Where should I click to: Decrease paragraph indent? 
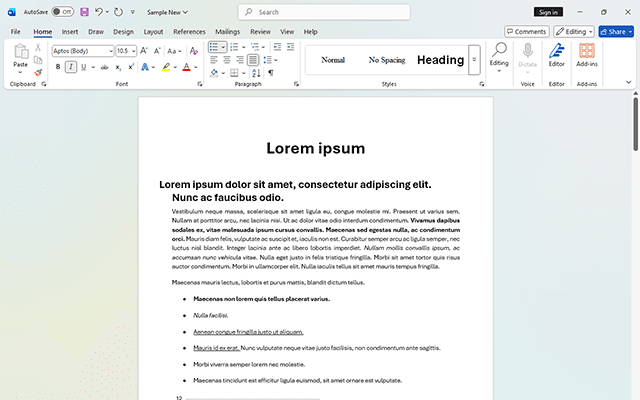click(x=277, y=47)
